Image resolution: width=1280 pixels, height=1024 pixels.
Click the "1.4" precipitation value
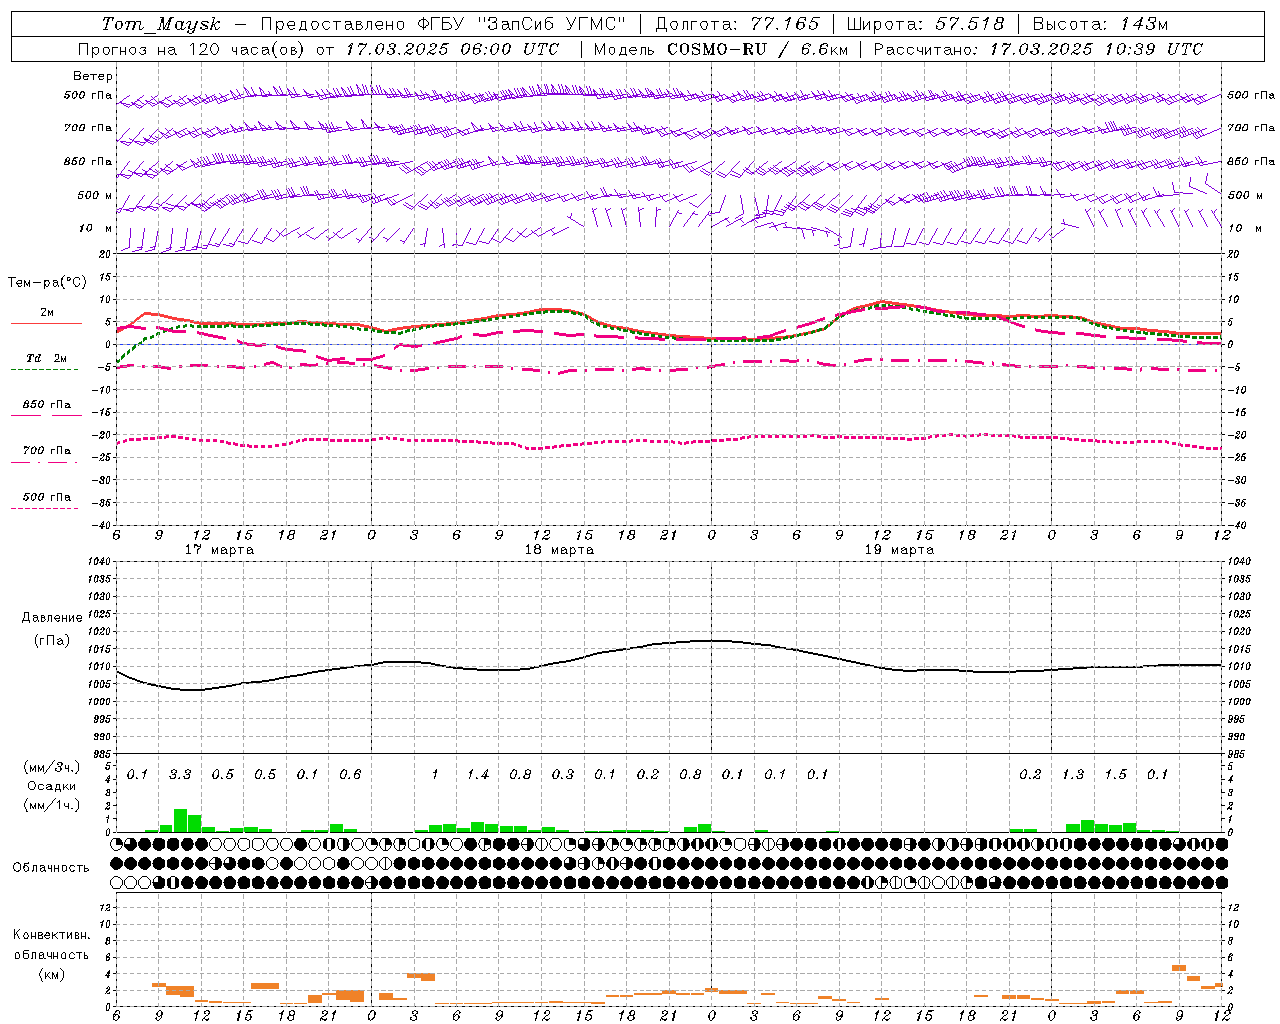coord(478,774)
